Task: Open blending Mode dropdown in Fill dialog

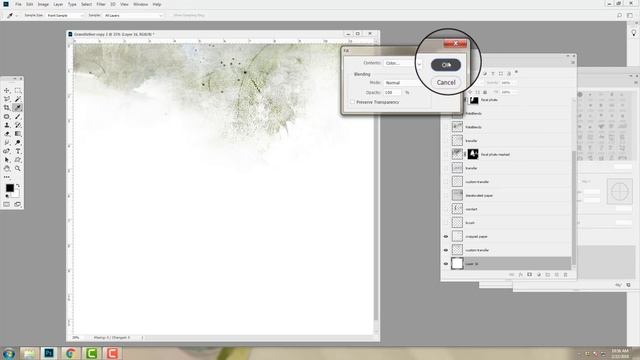Action: 402,82
